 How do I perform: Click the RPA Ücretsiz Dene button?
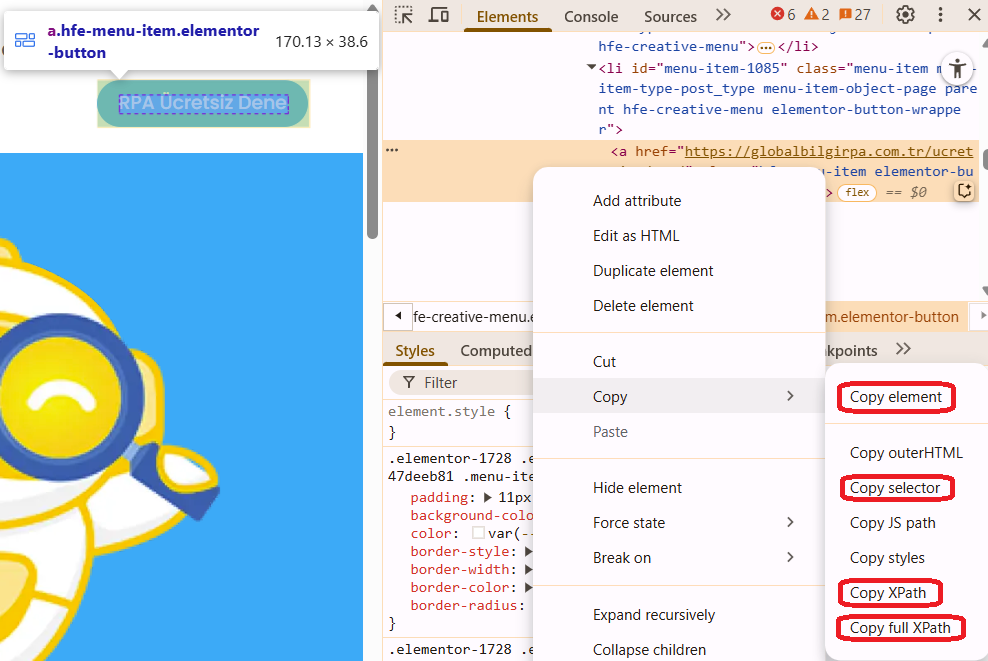203,104
